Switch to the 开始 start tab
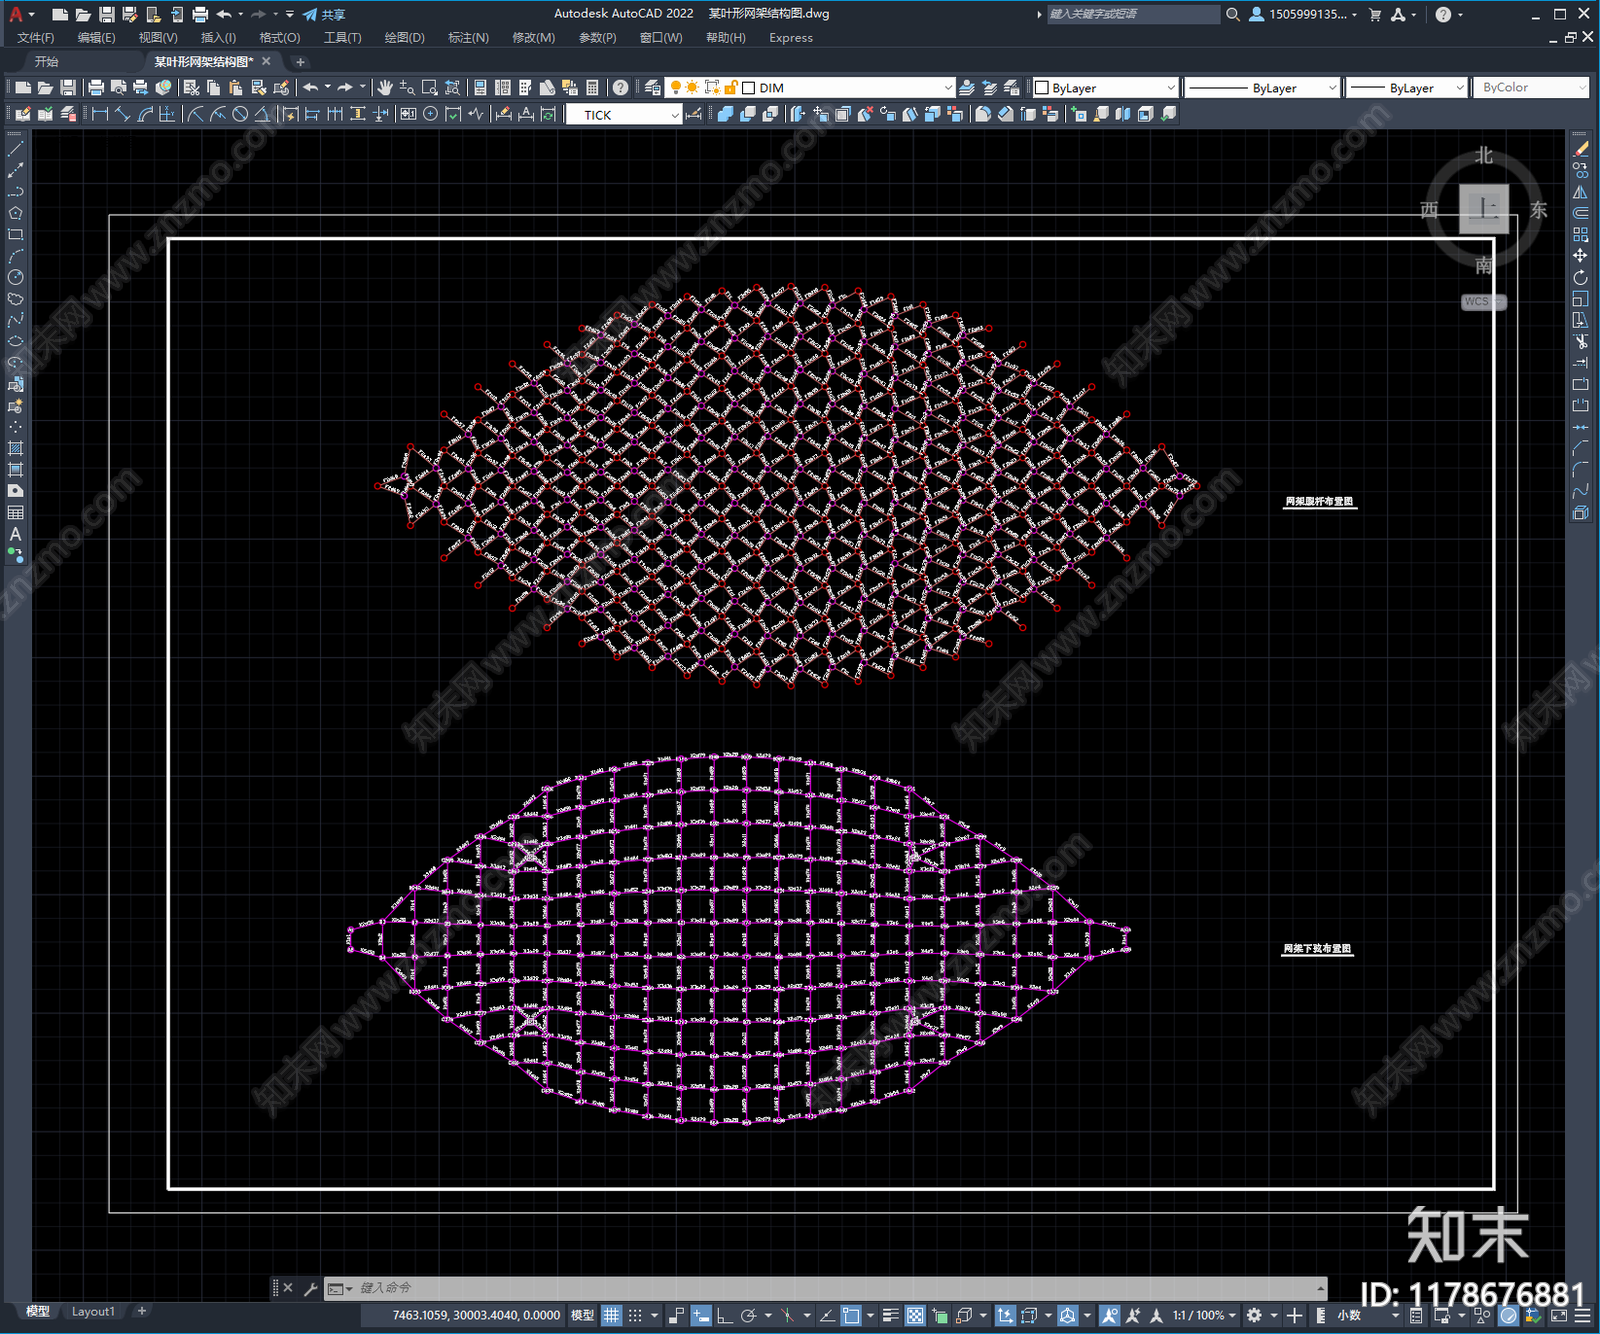Screen dimensions: 1600x1334 (46, 62)
